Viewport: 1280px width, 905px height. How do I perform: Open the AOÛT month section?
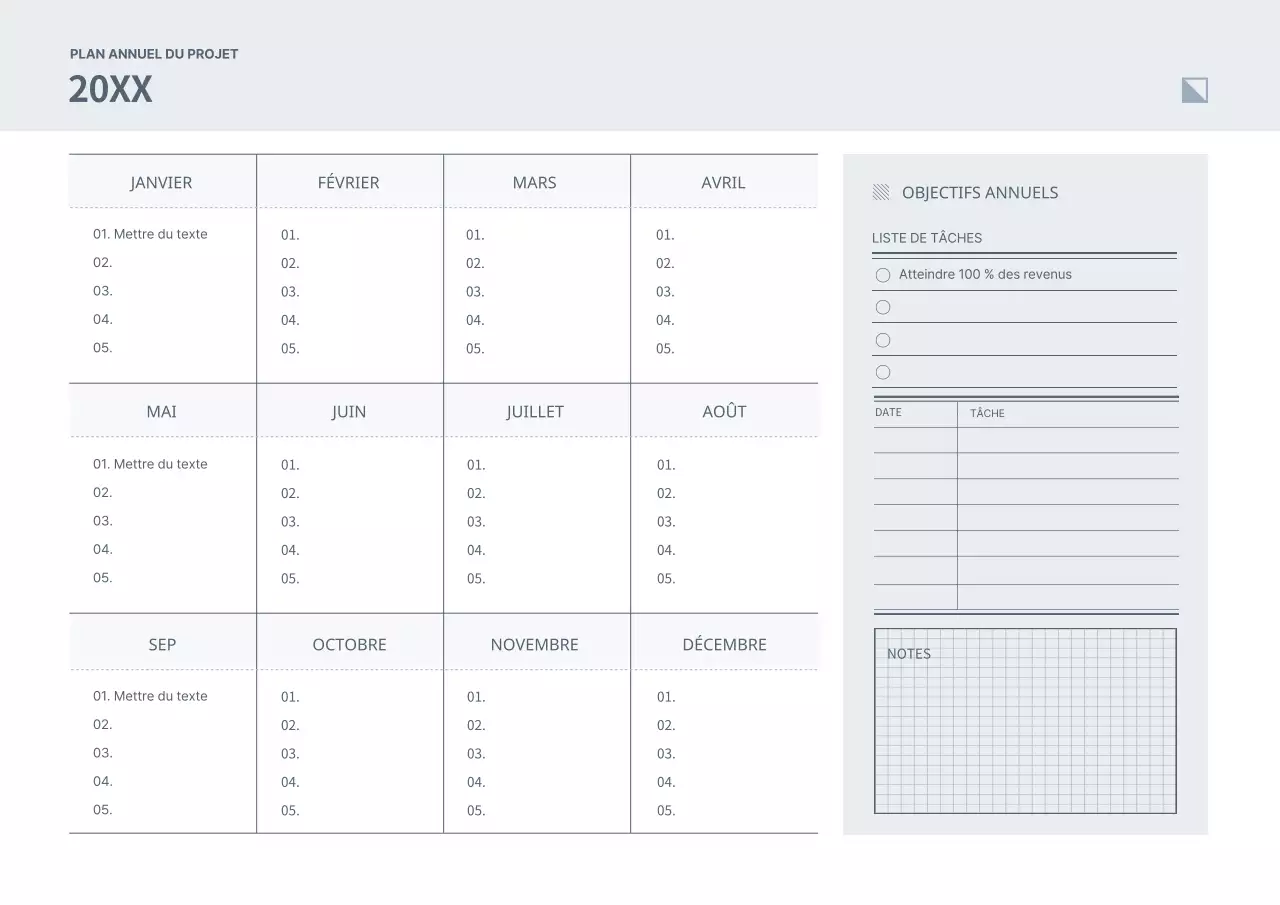point(724,410)
